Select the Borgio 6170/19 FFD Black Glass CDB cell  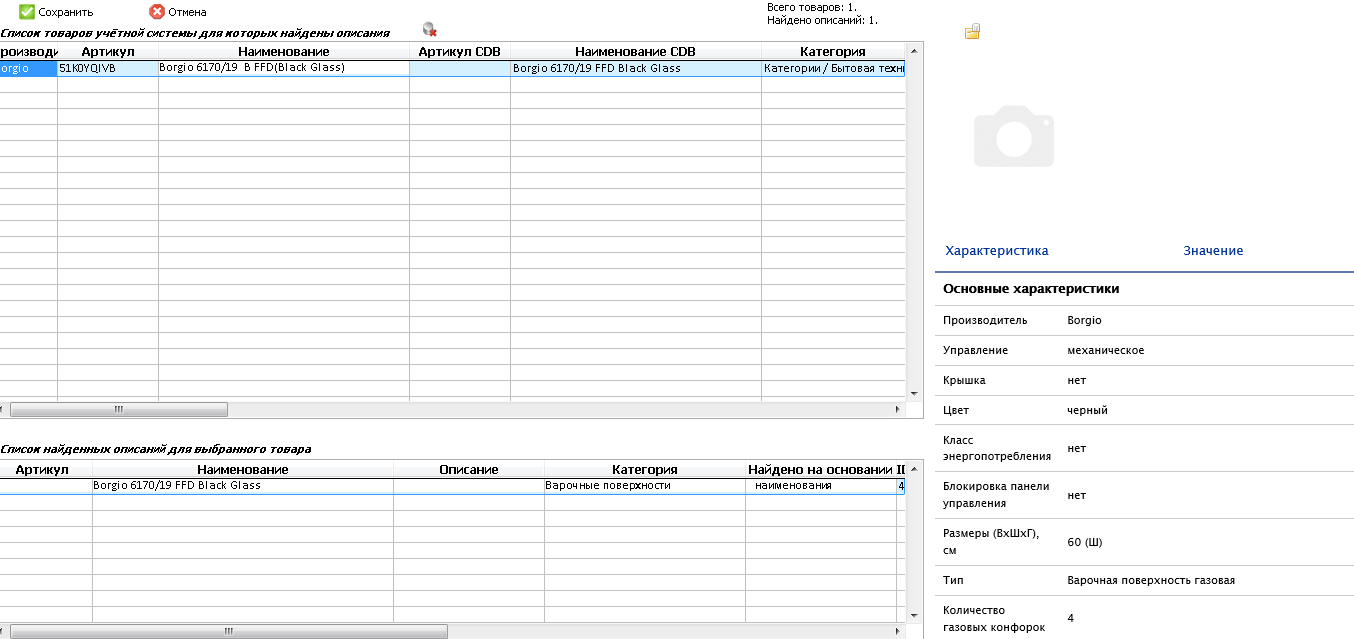click(636, 69)
